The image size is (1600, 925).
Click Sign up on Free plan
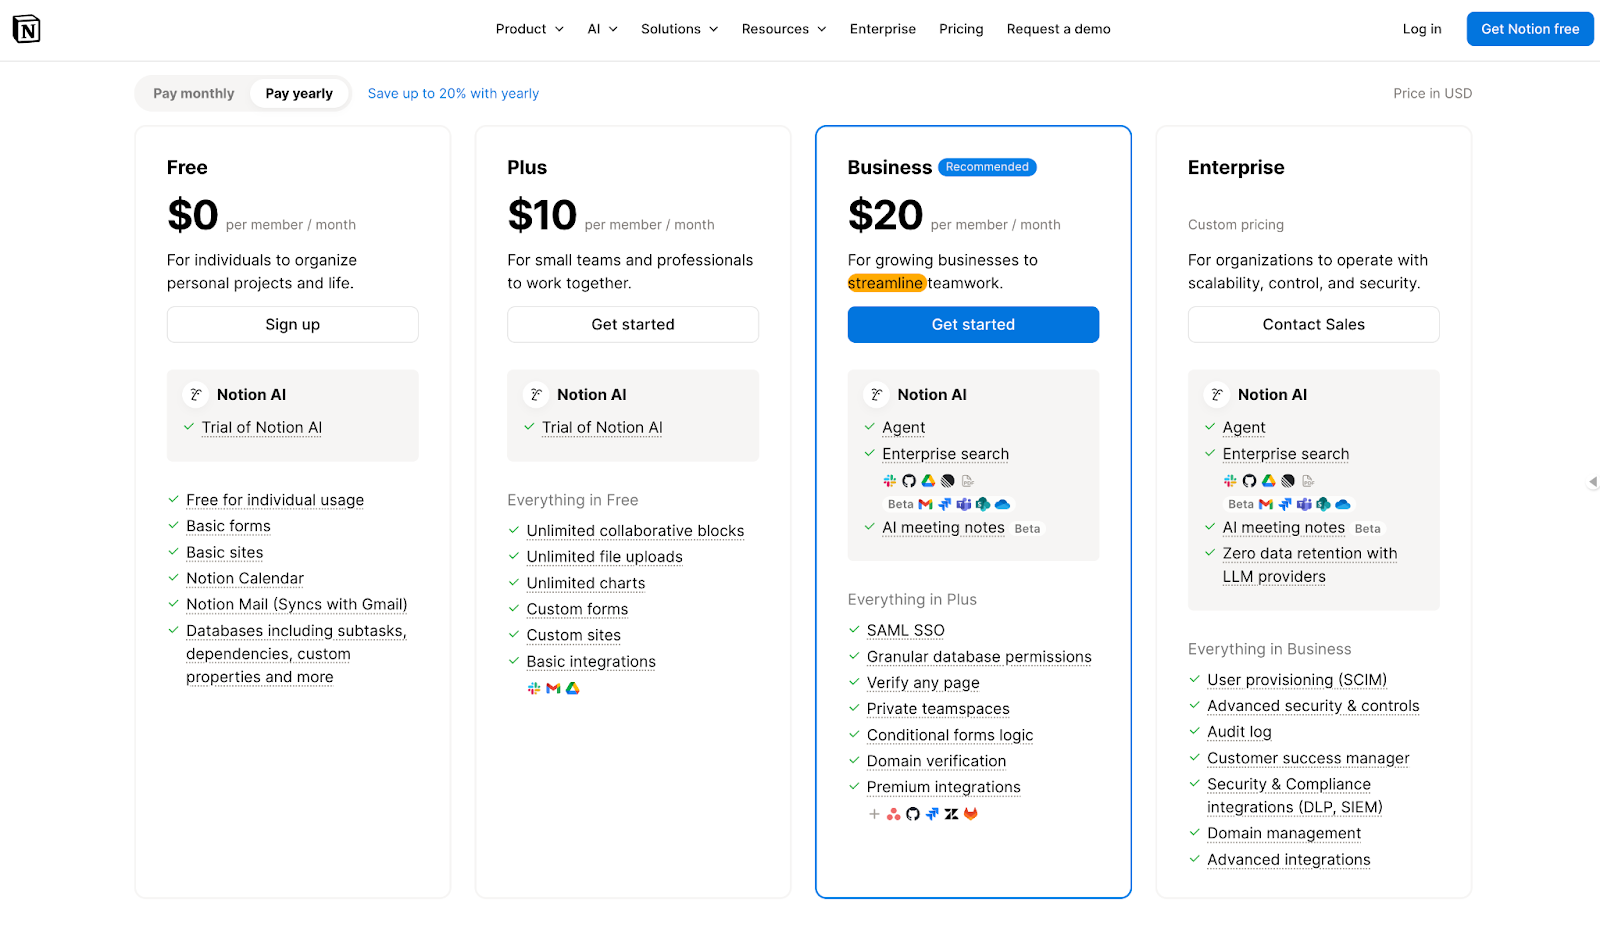293,324
